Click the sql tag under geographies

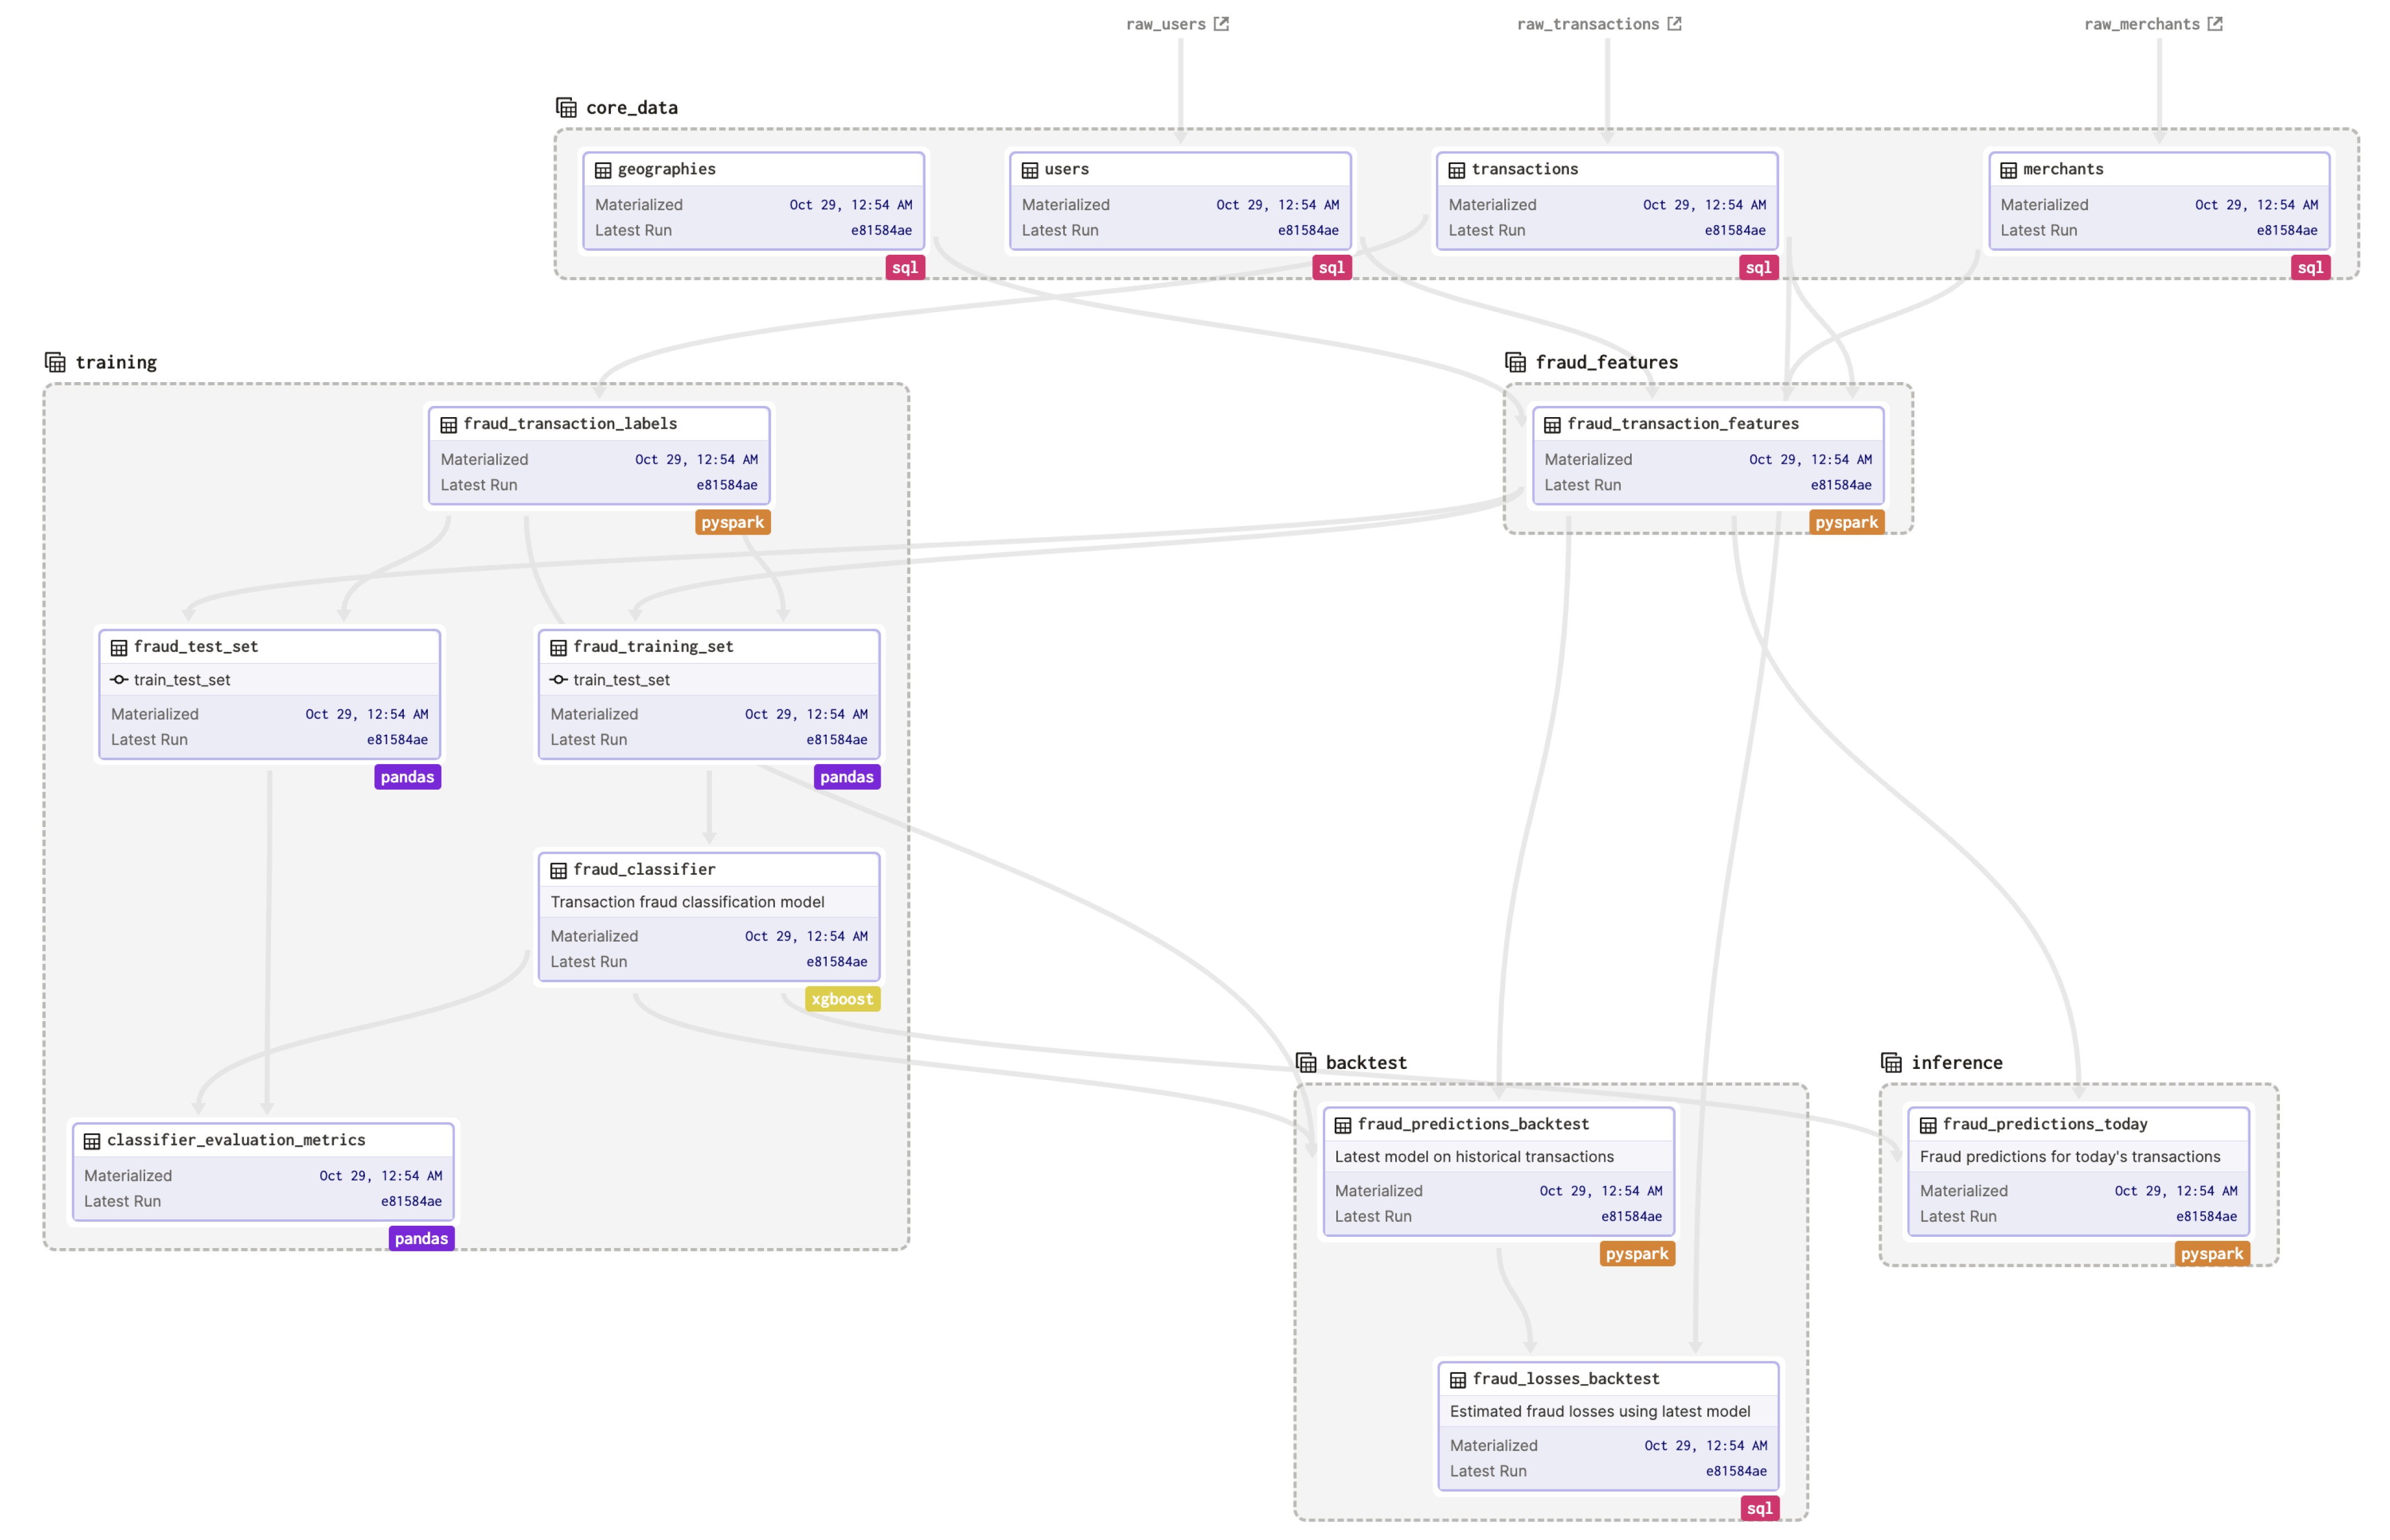coord(905,267)
